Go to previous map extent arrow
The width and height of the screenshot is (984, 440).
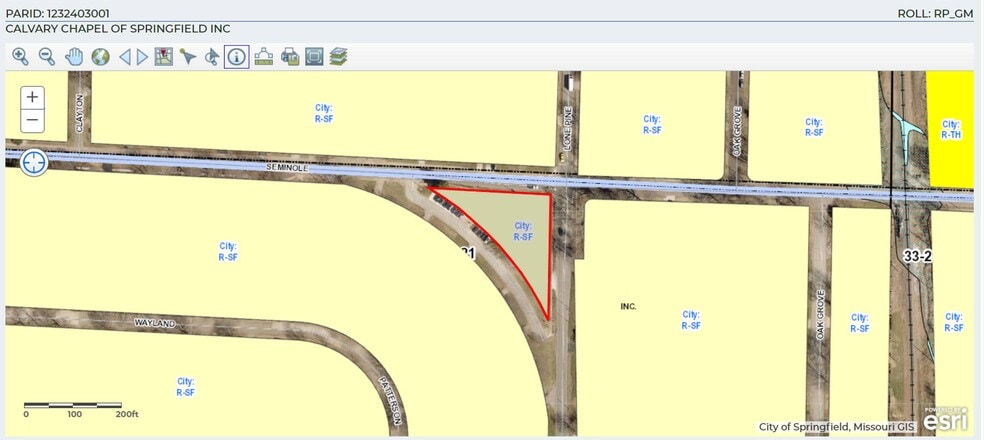coord(125,57)
